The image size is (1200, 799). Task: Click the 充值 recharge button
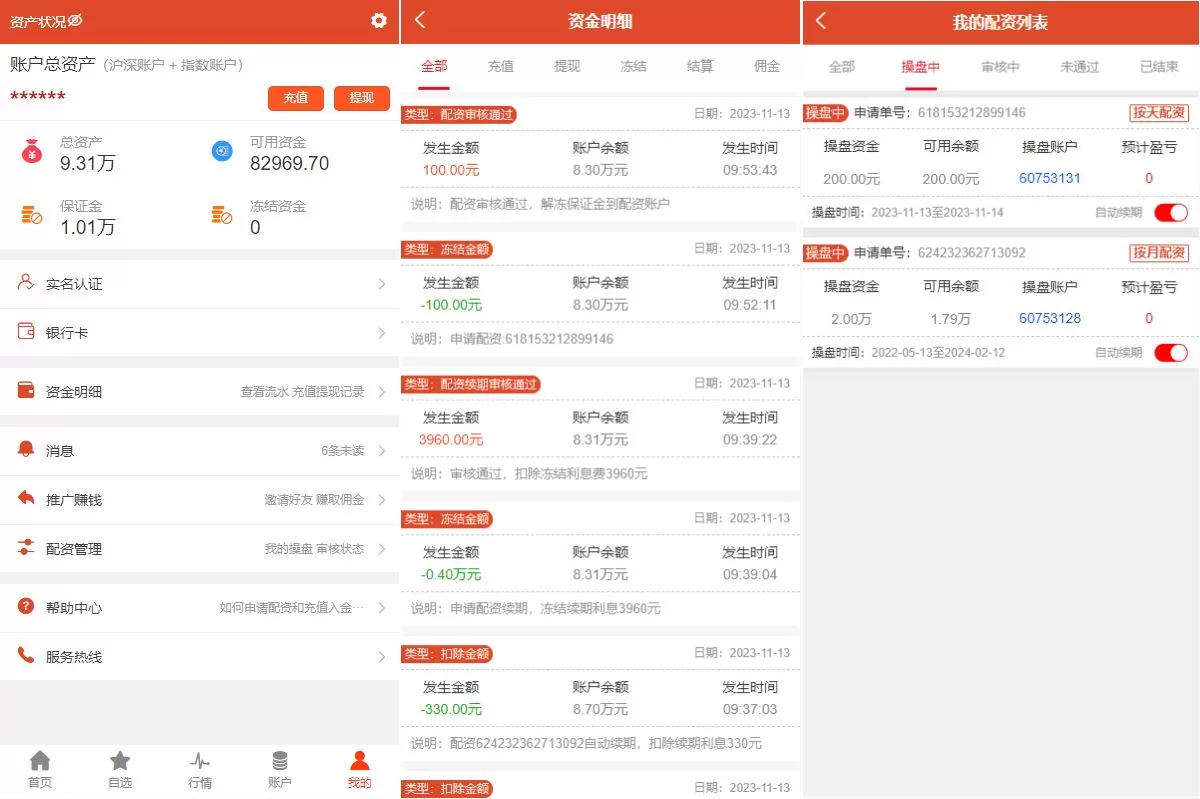click(296, 98)
